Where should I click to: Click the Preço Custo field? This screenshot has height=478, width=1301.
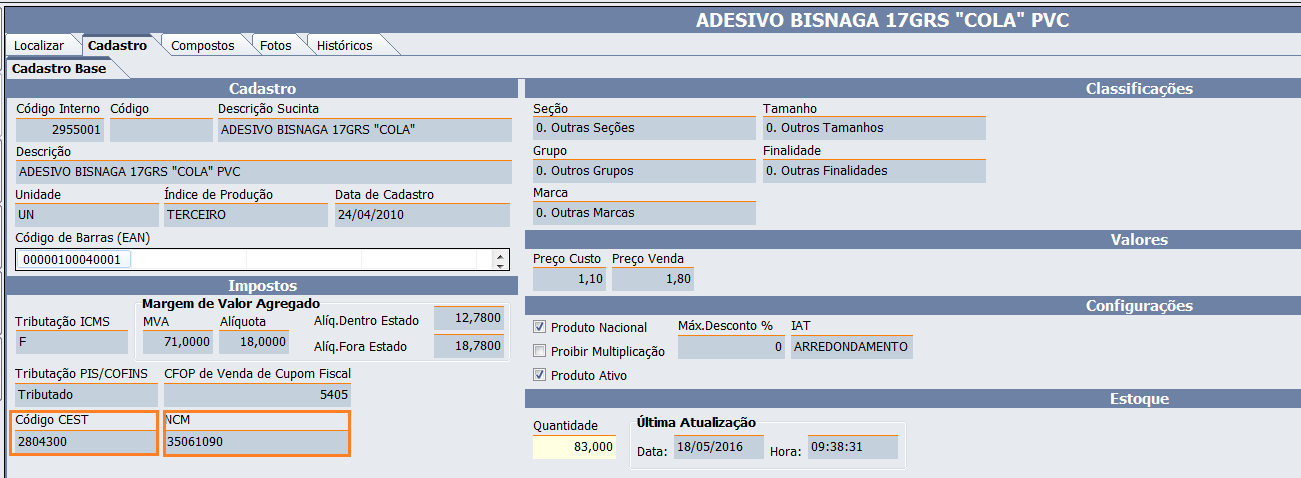(x=569, y=279)
